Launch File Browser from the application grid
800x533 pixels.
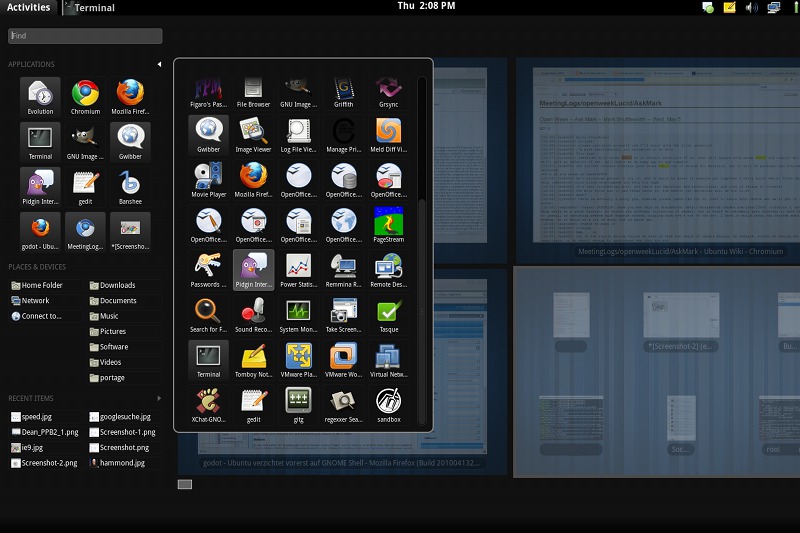point(253,92)
